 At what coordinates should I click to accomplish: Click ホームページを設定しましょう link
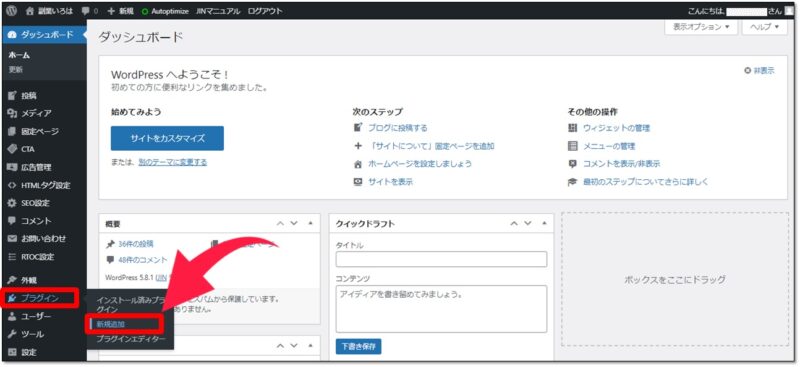coord(419,164)
